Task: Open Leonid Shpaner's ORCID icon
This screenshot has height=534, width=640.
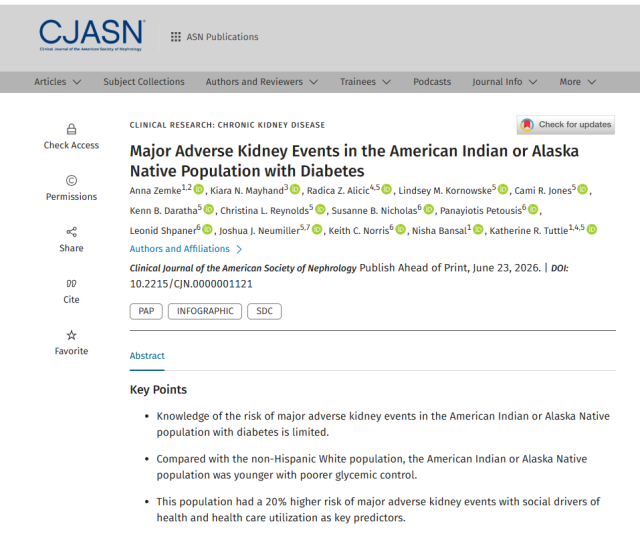Action: (x=207, y=229)
